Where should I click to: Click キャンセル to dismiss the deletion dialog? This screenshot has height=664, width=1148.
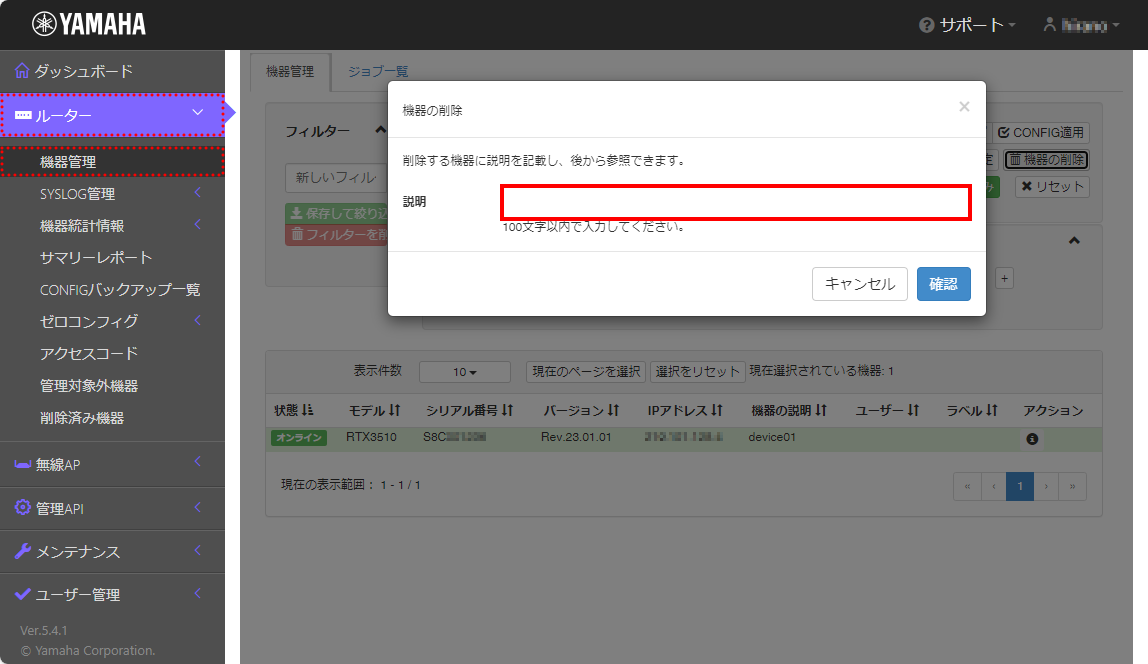[x=858, y=284]
